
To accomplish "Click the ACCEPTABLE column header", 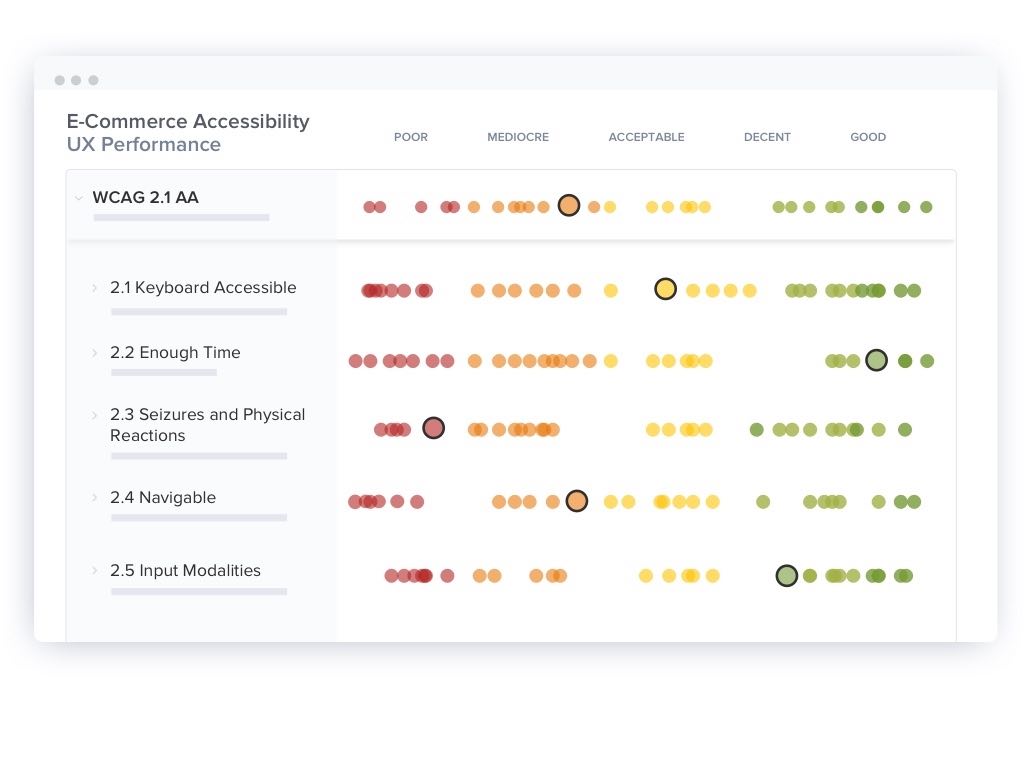I will click(646, 137).
